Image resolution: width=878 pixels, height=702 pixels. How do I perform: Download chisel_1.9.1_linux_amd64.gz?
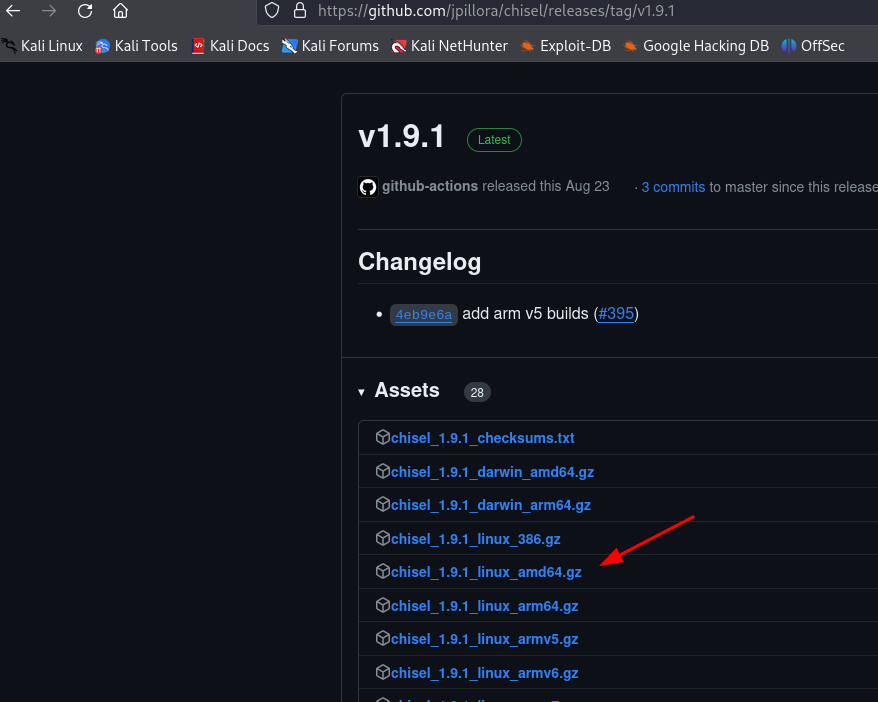(x=486, y=572)
